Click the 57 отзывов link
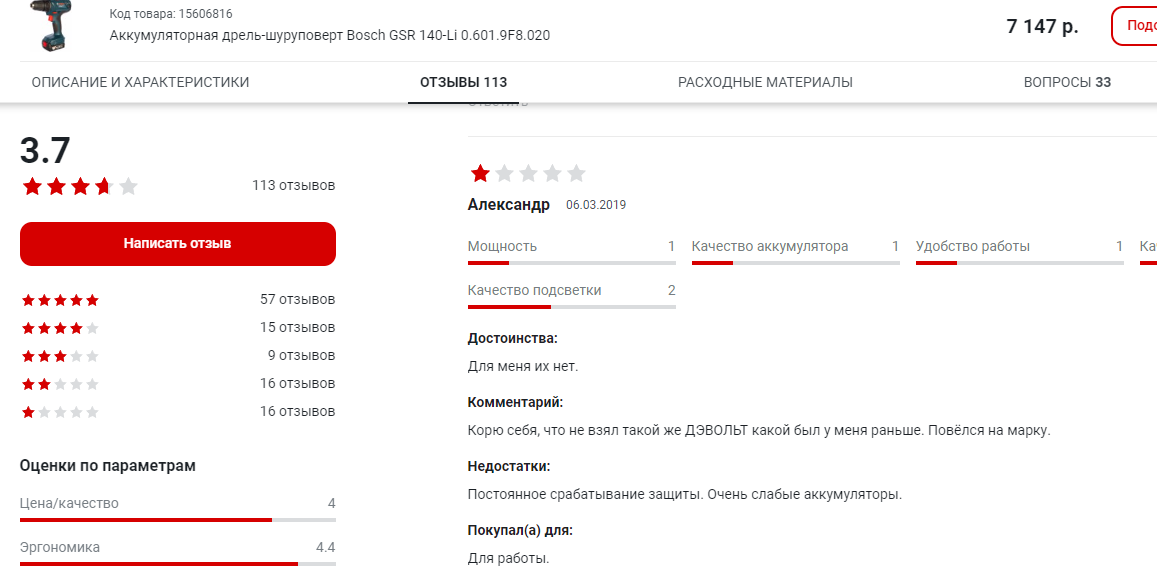The width and height of the screenshot is (1157, 568). [297, 299]
